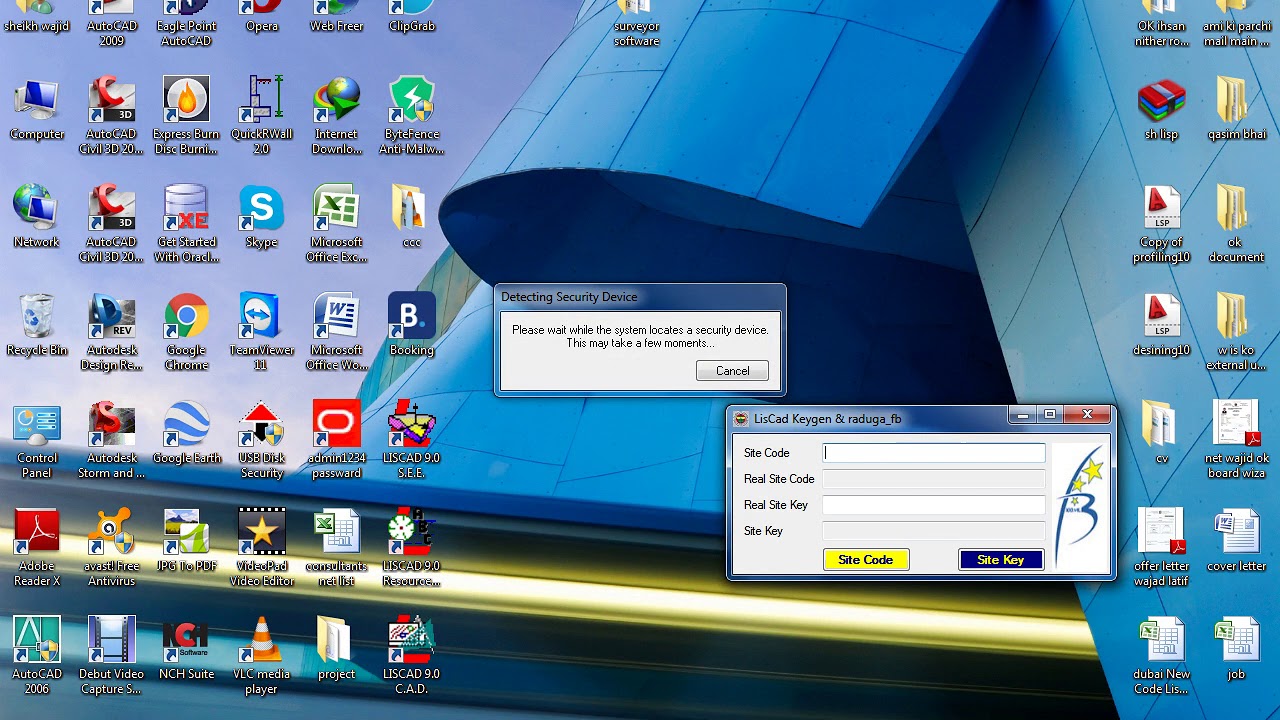Open AutoCAD 2006 shortcut

click(37, 656)
